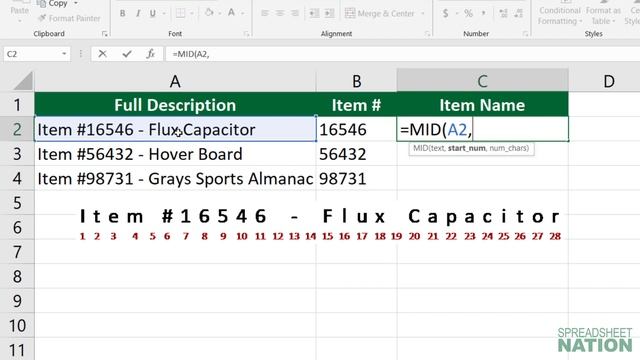The height and width of the screenshot is (360, 640).
Task: Click cell containing 16546
Action: 356,129
